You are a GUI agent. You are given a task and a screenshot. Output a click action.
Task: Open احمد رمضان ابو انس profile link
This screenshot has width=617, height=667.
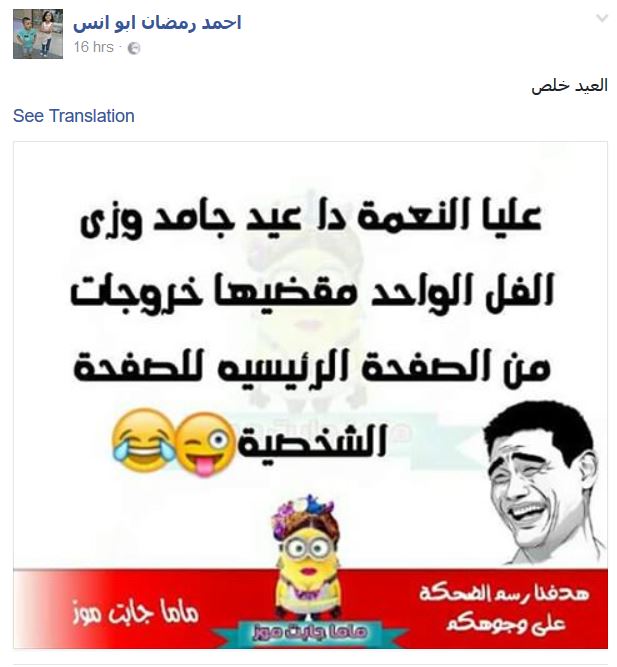pyautogui.click(x=157, y=23)
